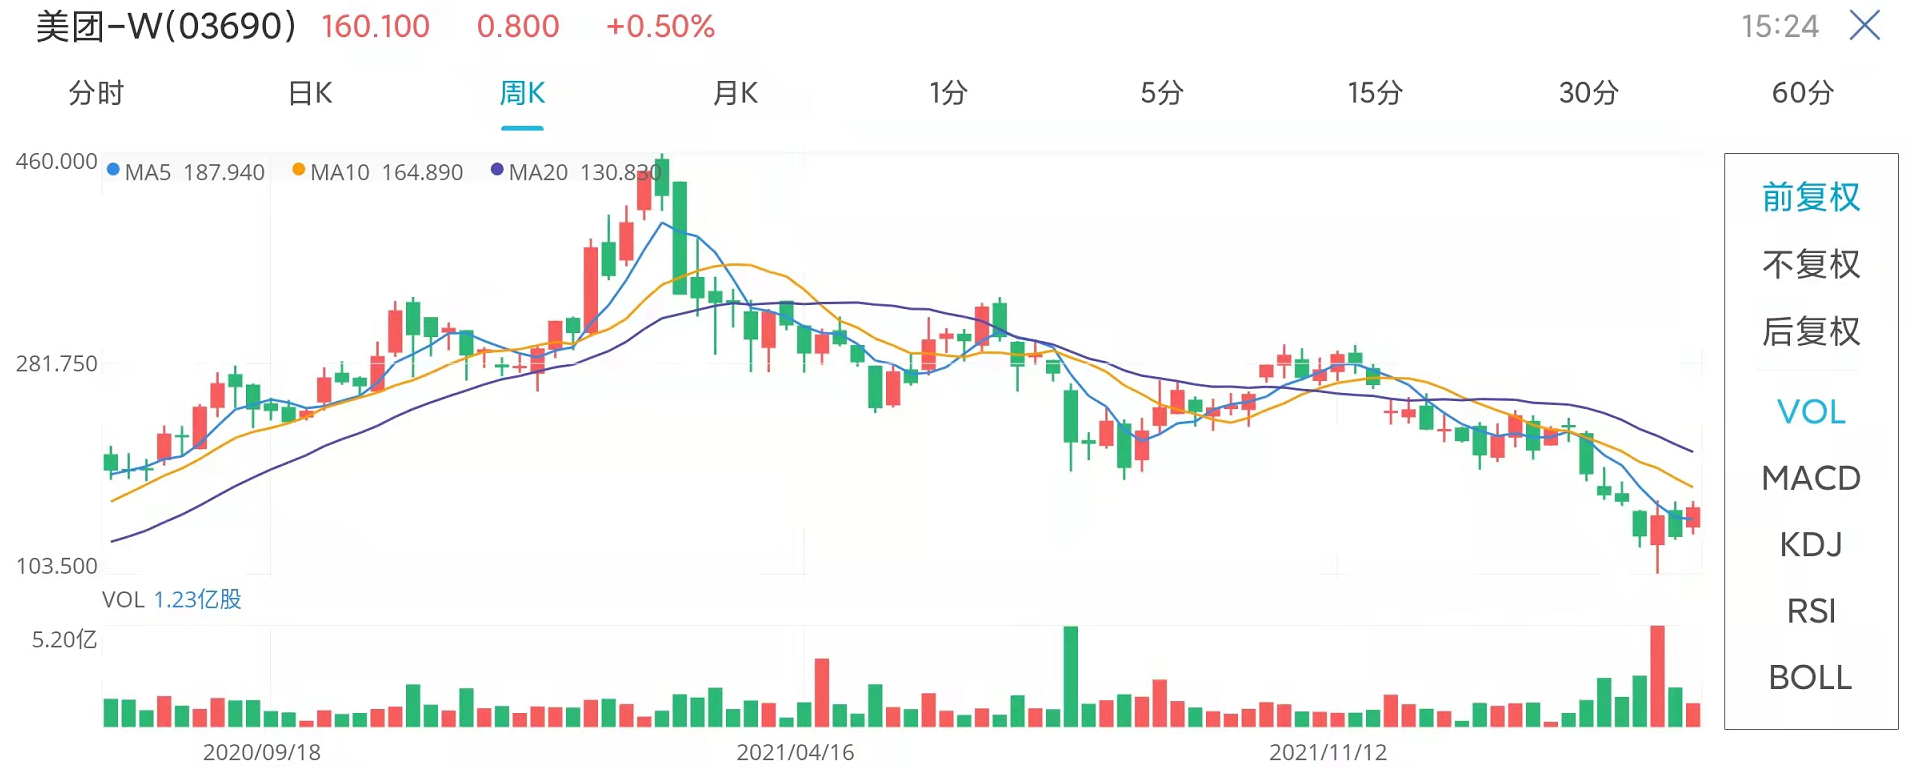The height and width of the screenshot is (768, 1909).
Task: Open the 5分 chart tab
Action: [x=1162, y=93]
